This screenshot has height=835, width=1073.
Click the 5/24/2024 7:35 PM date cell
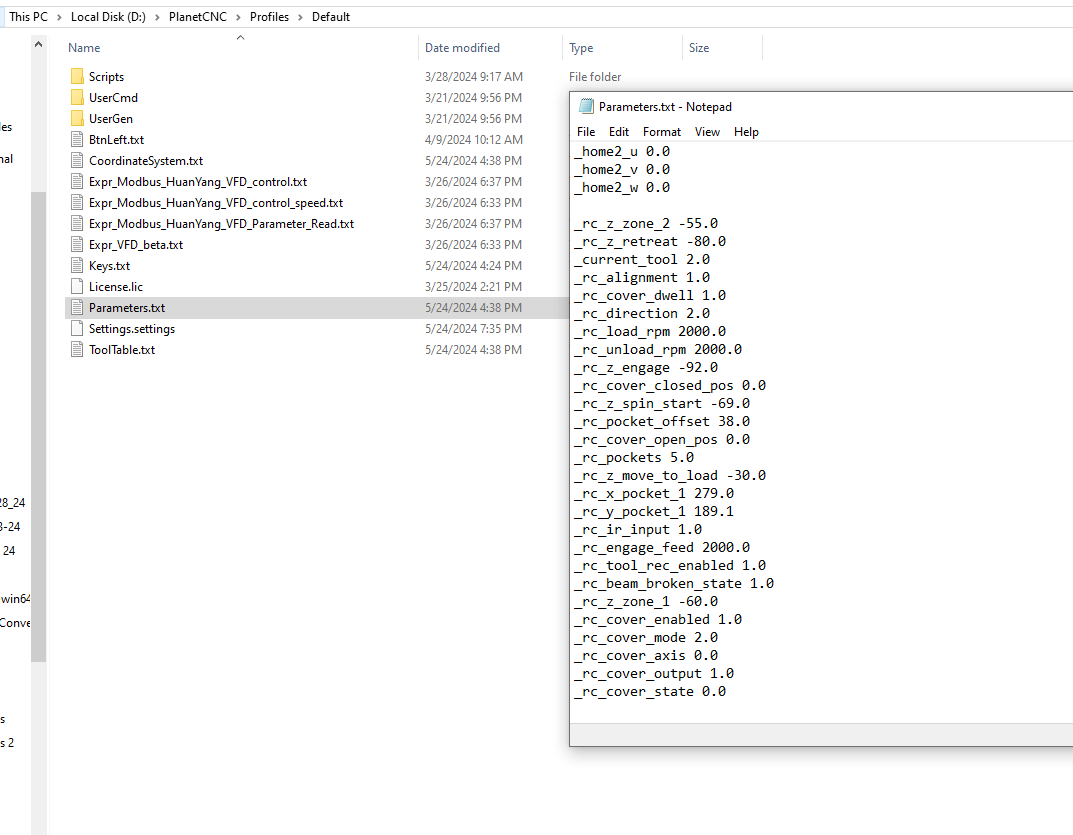pos(473,329)
